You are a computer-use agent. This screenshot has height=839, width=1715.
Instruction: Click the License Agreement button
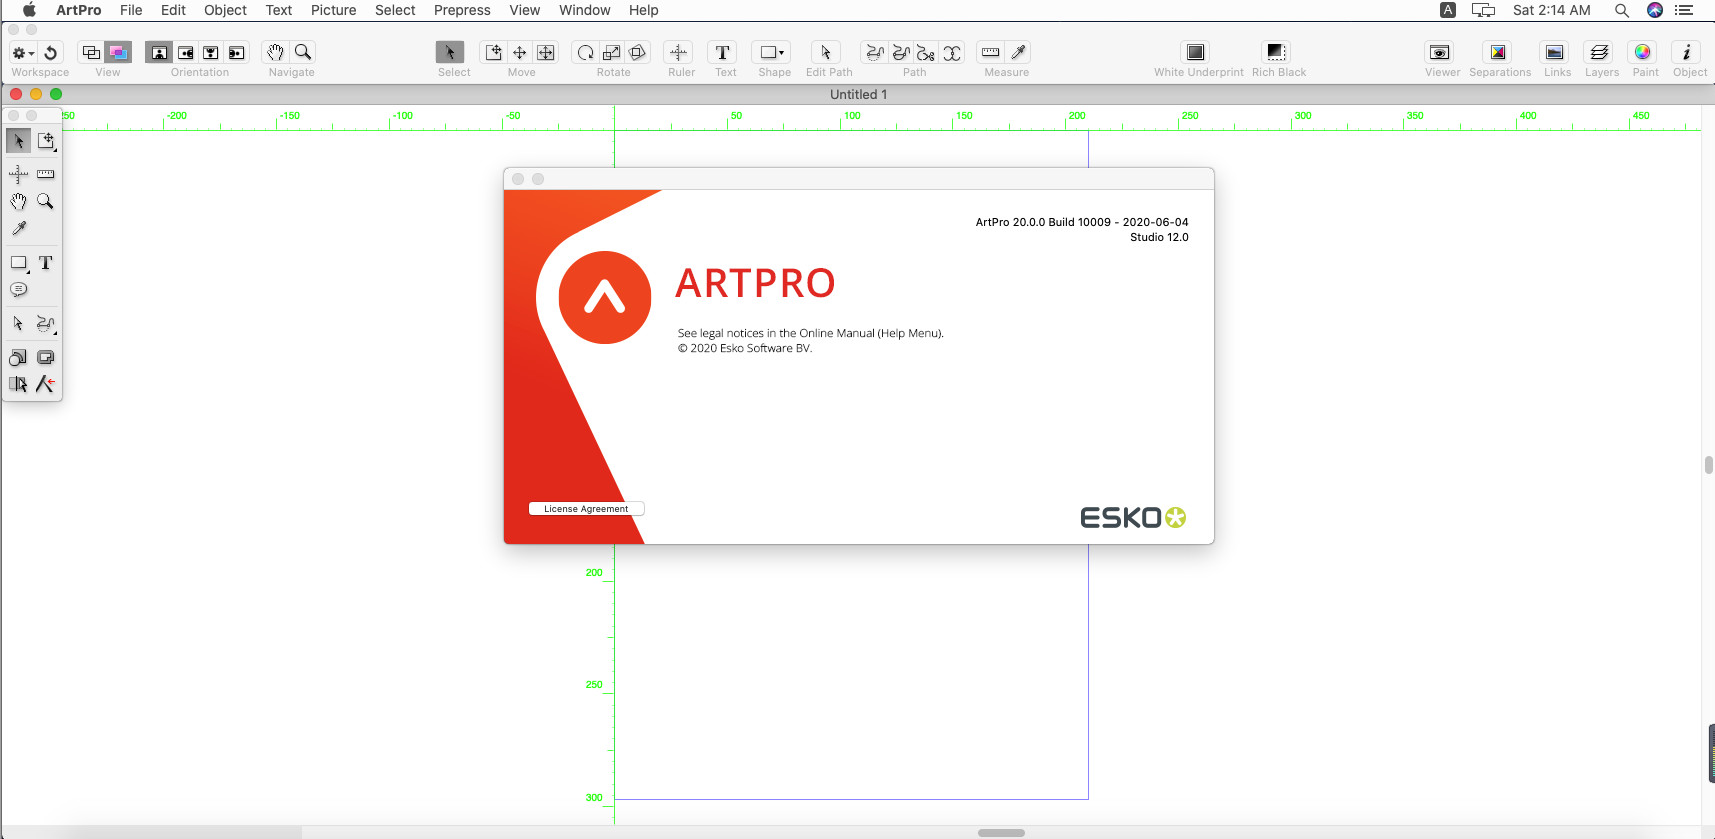coord(586,509)
